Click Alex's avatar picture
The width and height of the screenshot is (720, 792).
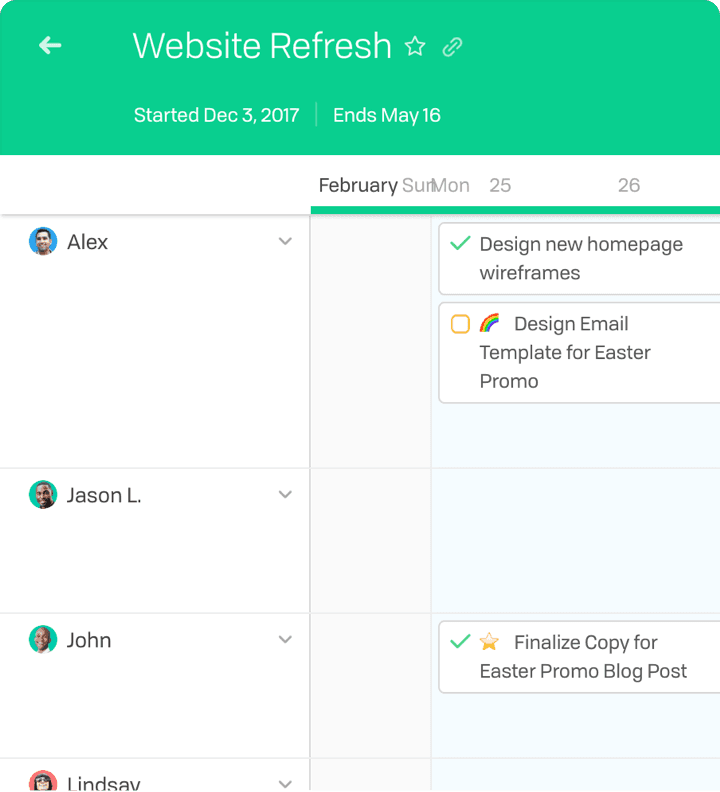tap(43, 242)
